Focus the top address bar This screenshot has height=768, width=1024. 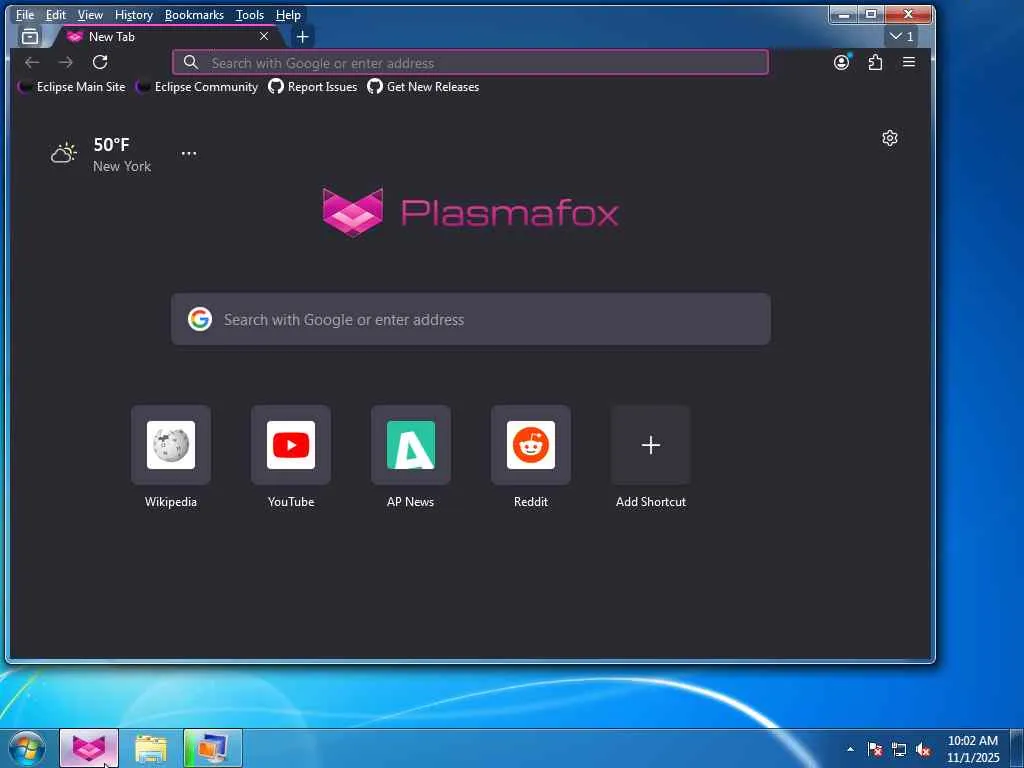tap(470, 63)
